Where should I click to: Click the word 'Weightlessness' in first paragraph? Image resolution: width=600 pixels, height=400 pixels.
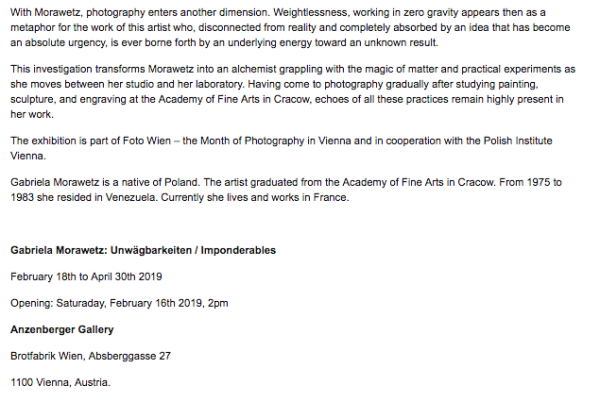(x=311, y=12)
